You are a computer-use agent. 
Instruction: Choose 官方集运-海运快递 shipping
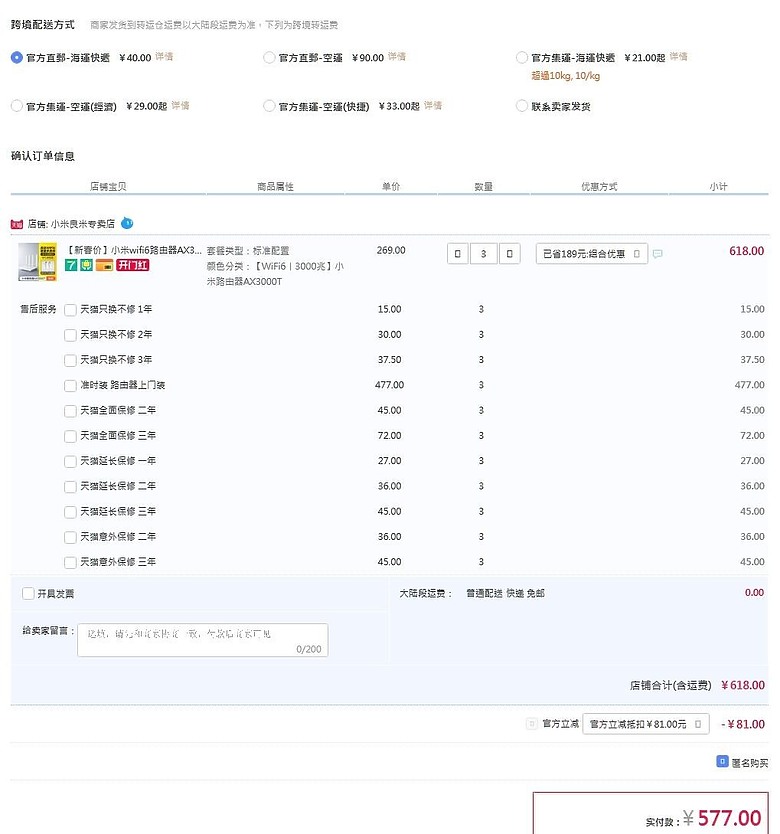coord(522,57)
